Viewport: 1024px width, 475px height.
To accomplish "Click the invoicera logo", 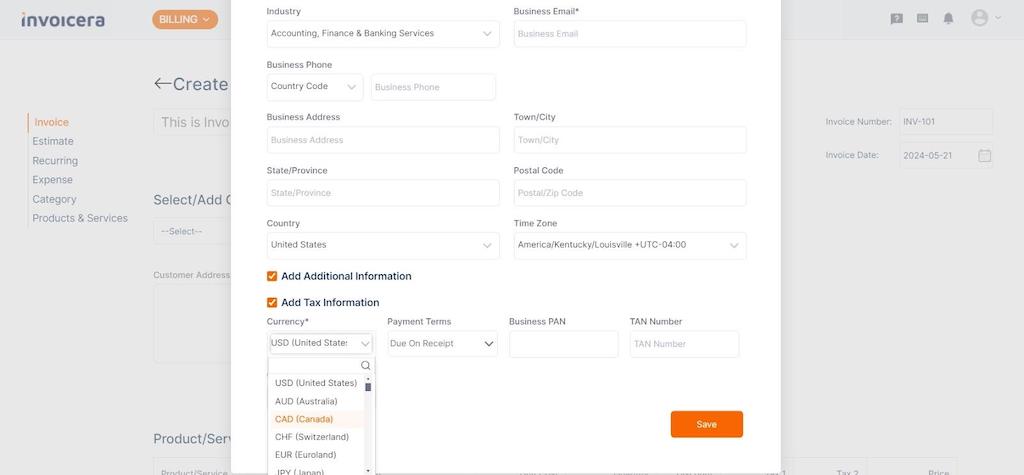I will [x=63, y=20].
